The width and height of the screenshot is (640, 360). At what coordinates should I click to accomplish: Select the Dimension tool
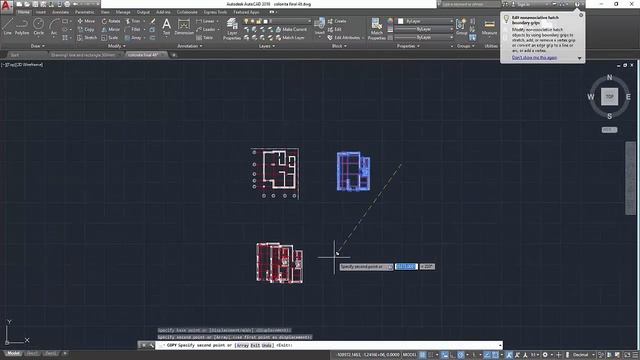[x=184, y=27]
